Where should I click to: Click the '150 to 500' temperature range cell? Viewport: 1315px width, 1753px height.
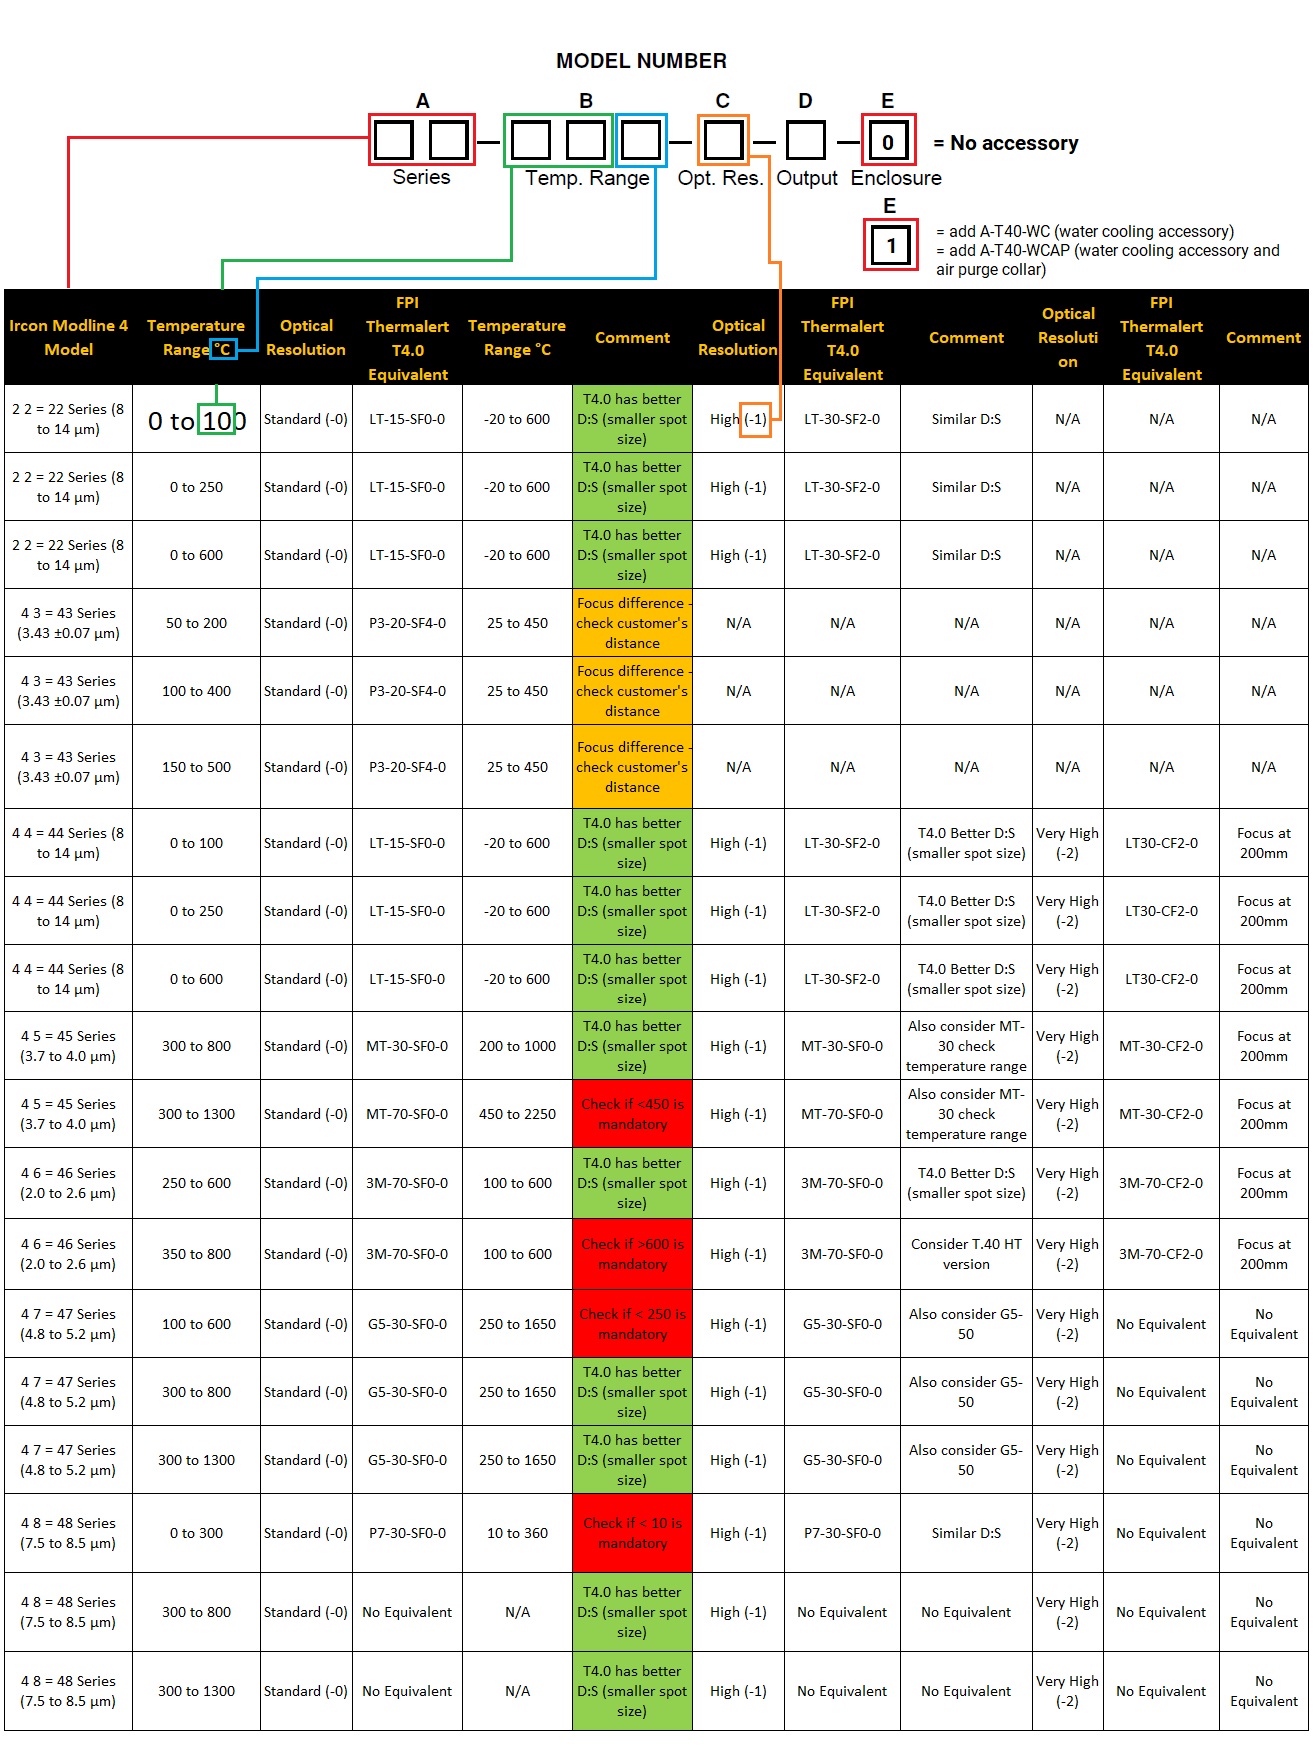[x=197, y=767]
